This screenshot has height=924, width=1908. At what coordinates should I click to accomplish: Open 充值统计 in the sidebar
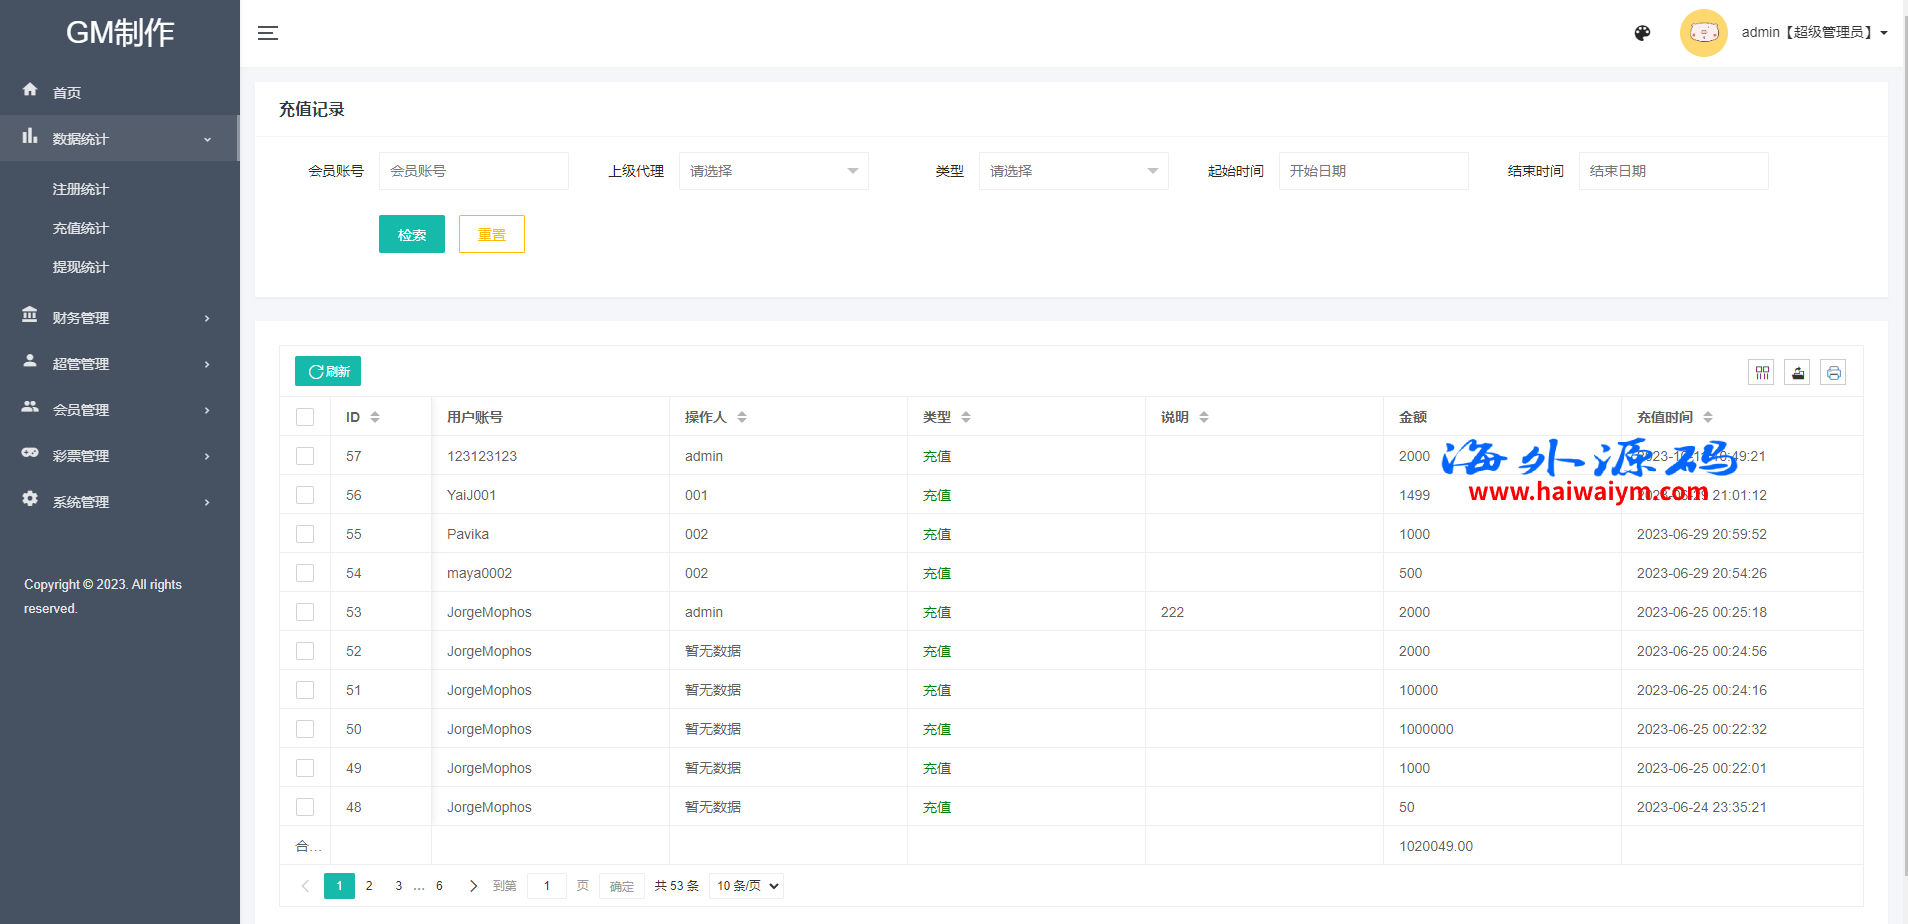point(80,228)
